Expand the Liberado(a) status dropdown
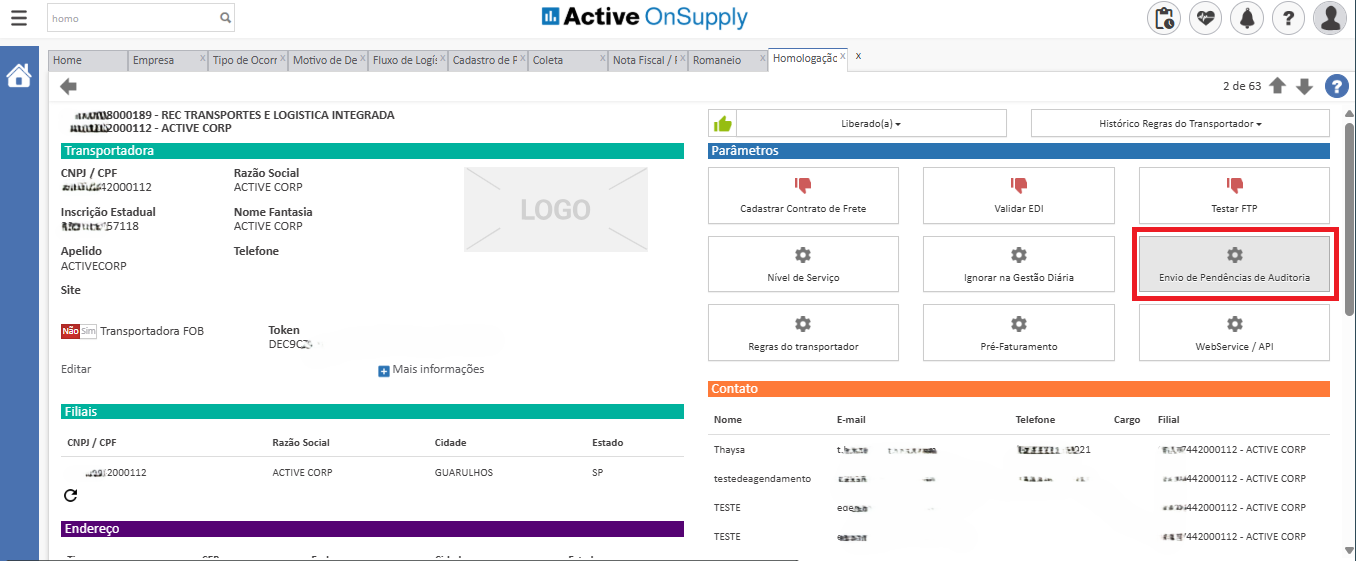Screen dimensions: 1356x561 [871, 123]
